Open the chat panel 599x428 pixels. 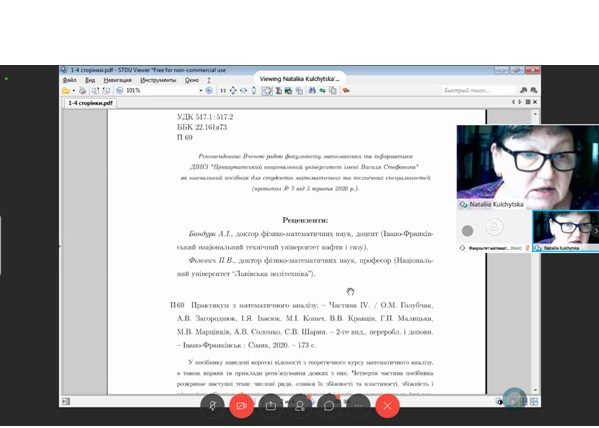point(329,406)
